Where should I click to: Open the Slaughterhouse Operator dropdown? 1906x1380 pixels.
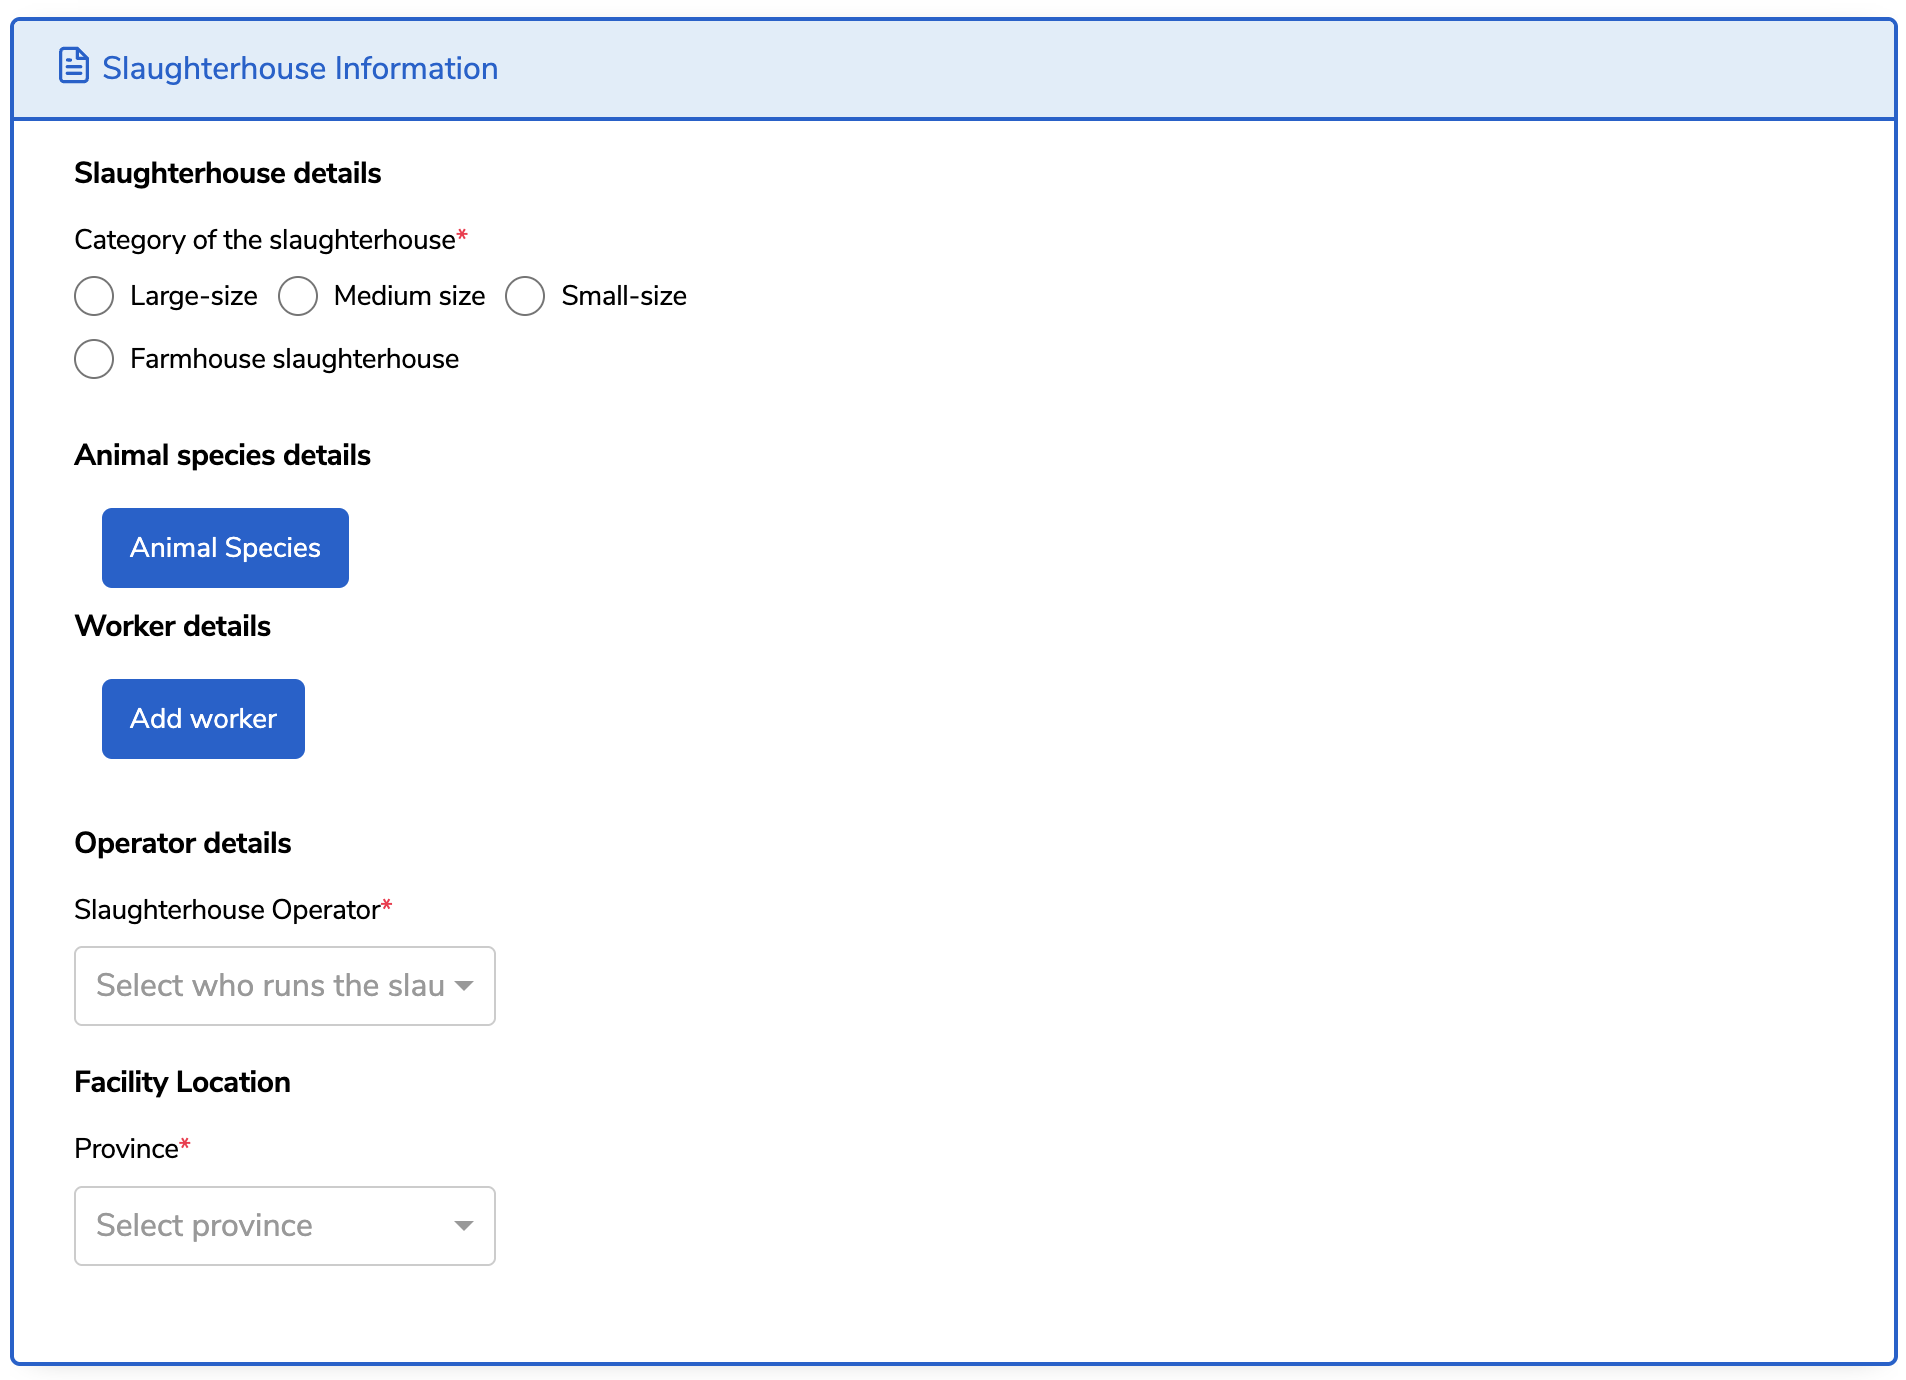[285, 986]
